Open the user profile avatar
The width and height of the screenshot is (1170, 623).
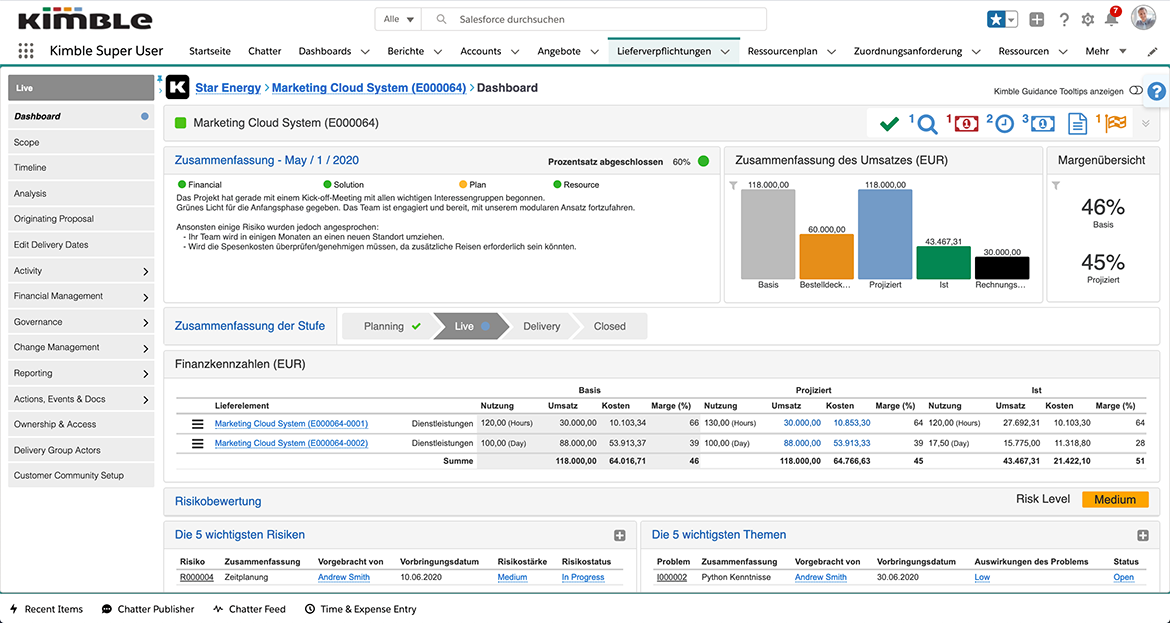click(x=1143, y=18)
